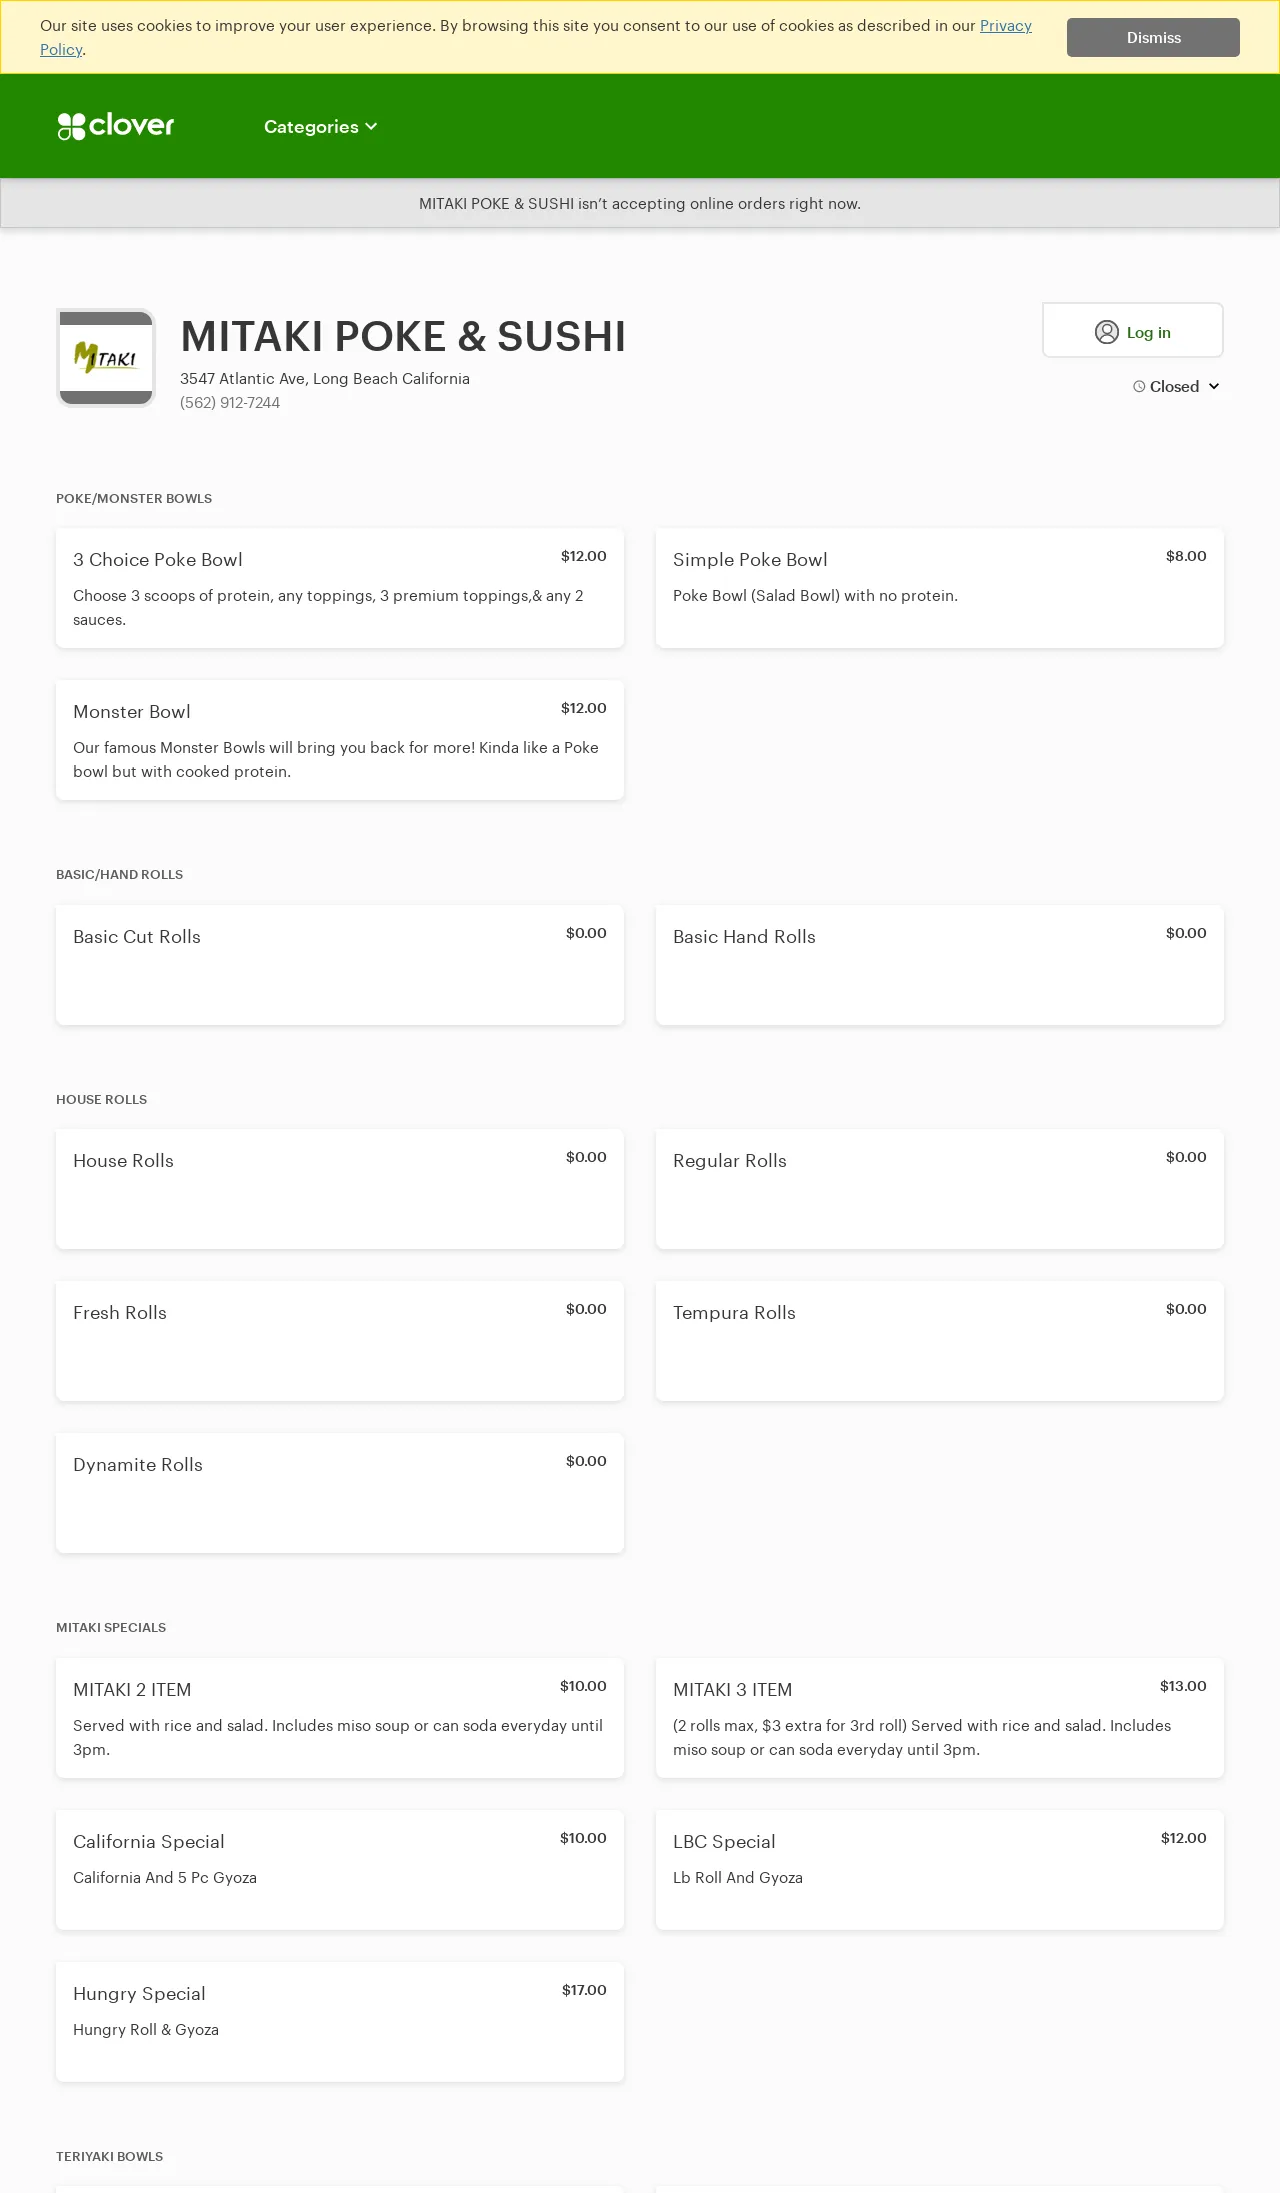The width and height of the screenshot is (1280, 2193).
Task: Expand the Closed hours chevron
Action: pos(1214,387)
